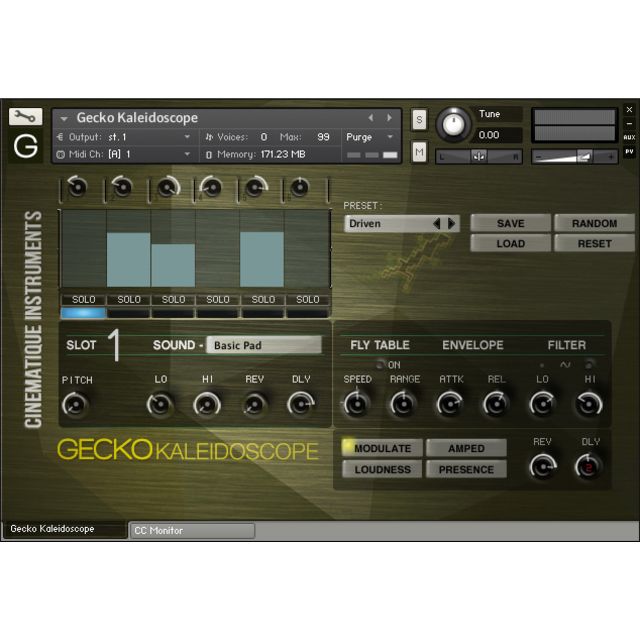The image size is (640, 640).
Task: Toggle the MODULATE effect button
Action: (382, 448)
